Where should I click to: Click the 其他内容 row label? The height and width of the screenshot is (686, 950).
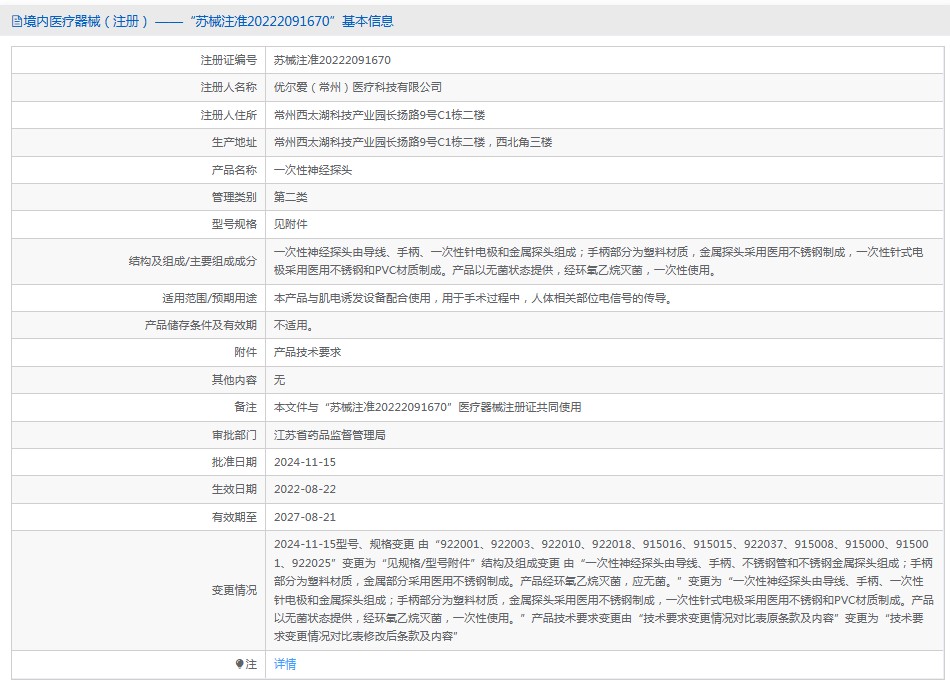click(x=234, y=380)
